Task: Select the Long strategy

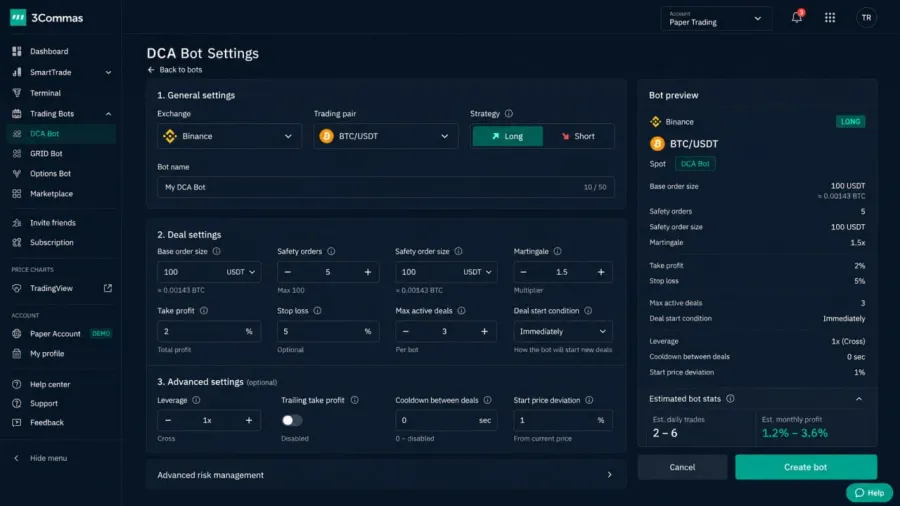Action: point(507,136)
